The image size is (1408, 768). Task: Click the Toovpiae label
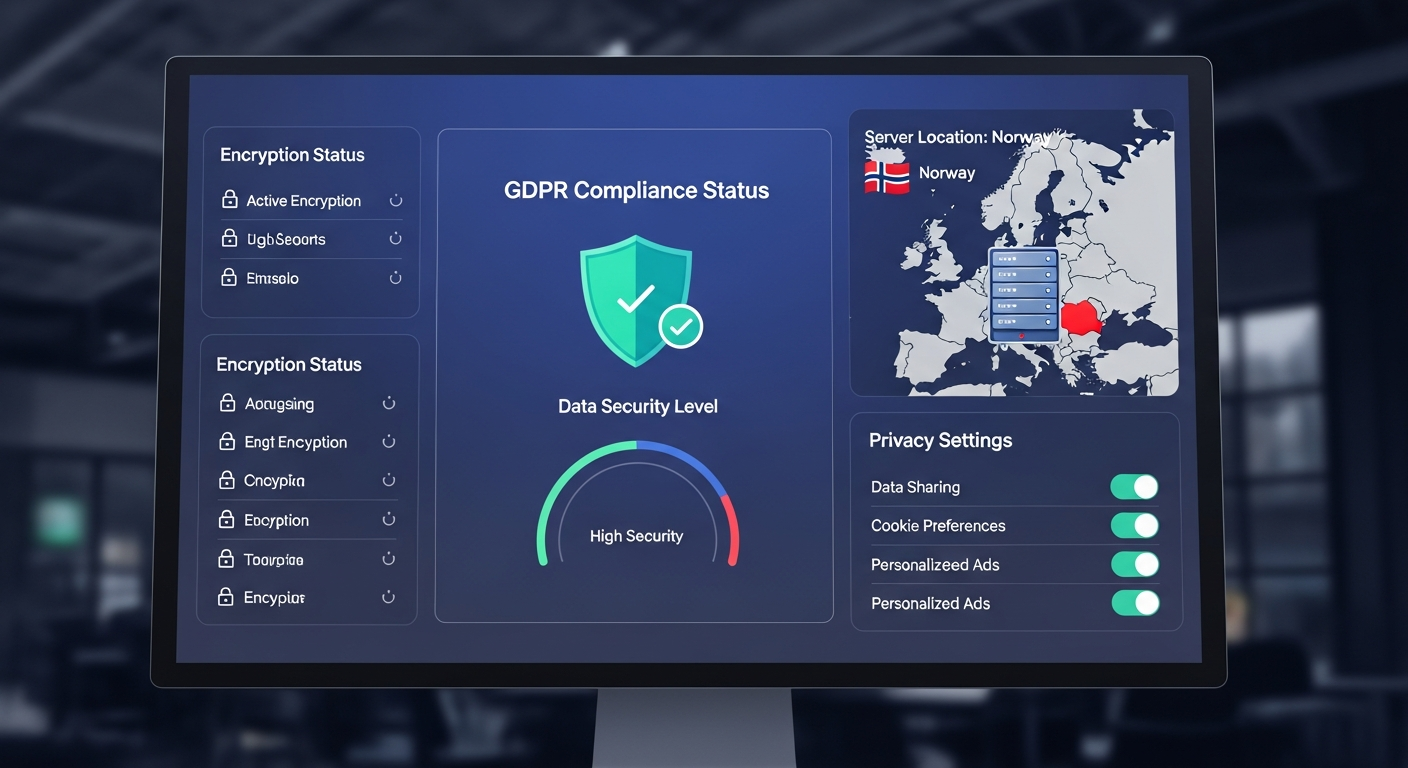pos(274,559)
